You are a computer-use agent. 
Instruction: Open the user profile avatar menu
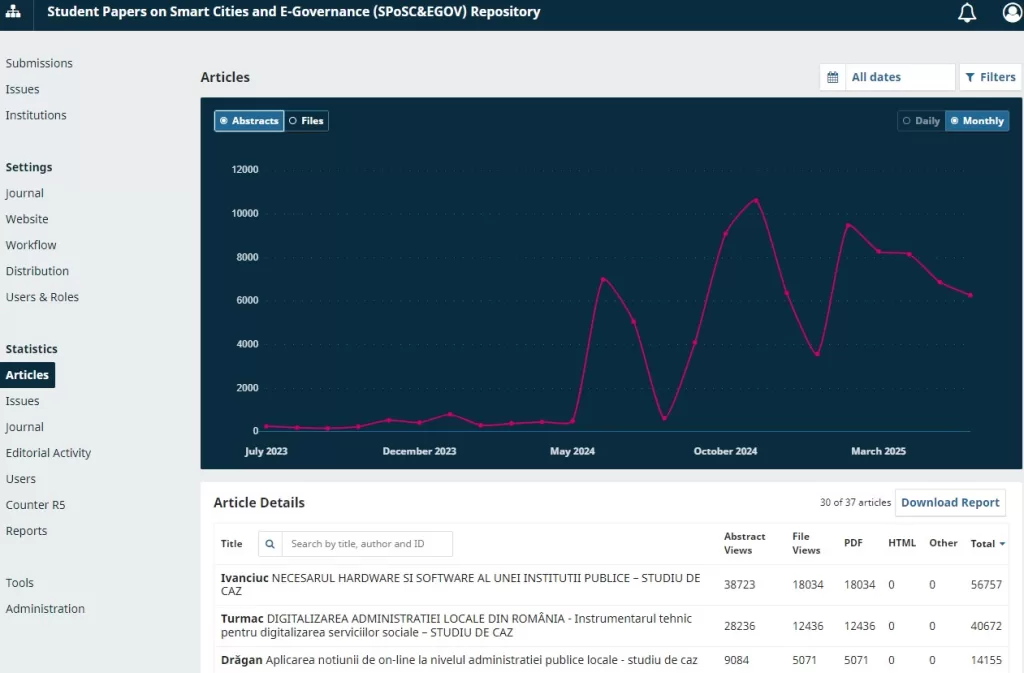[1012, 13]
